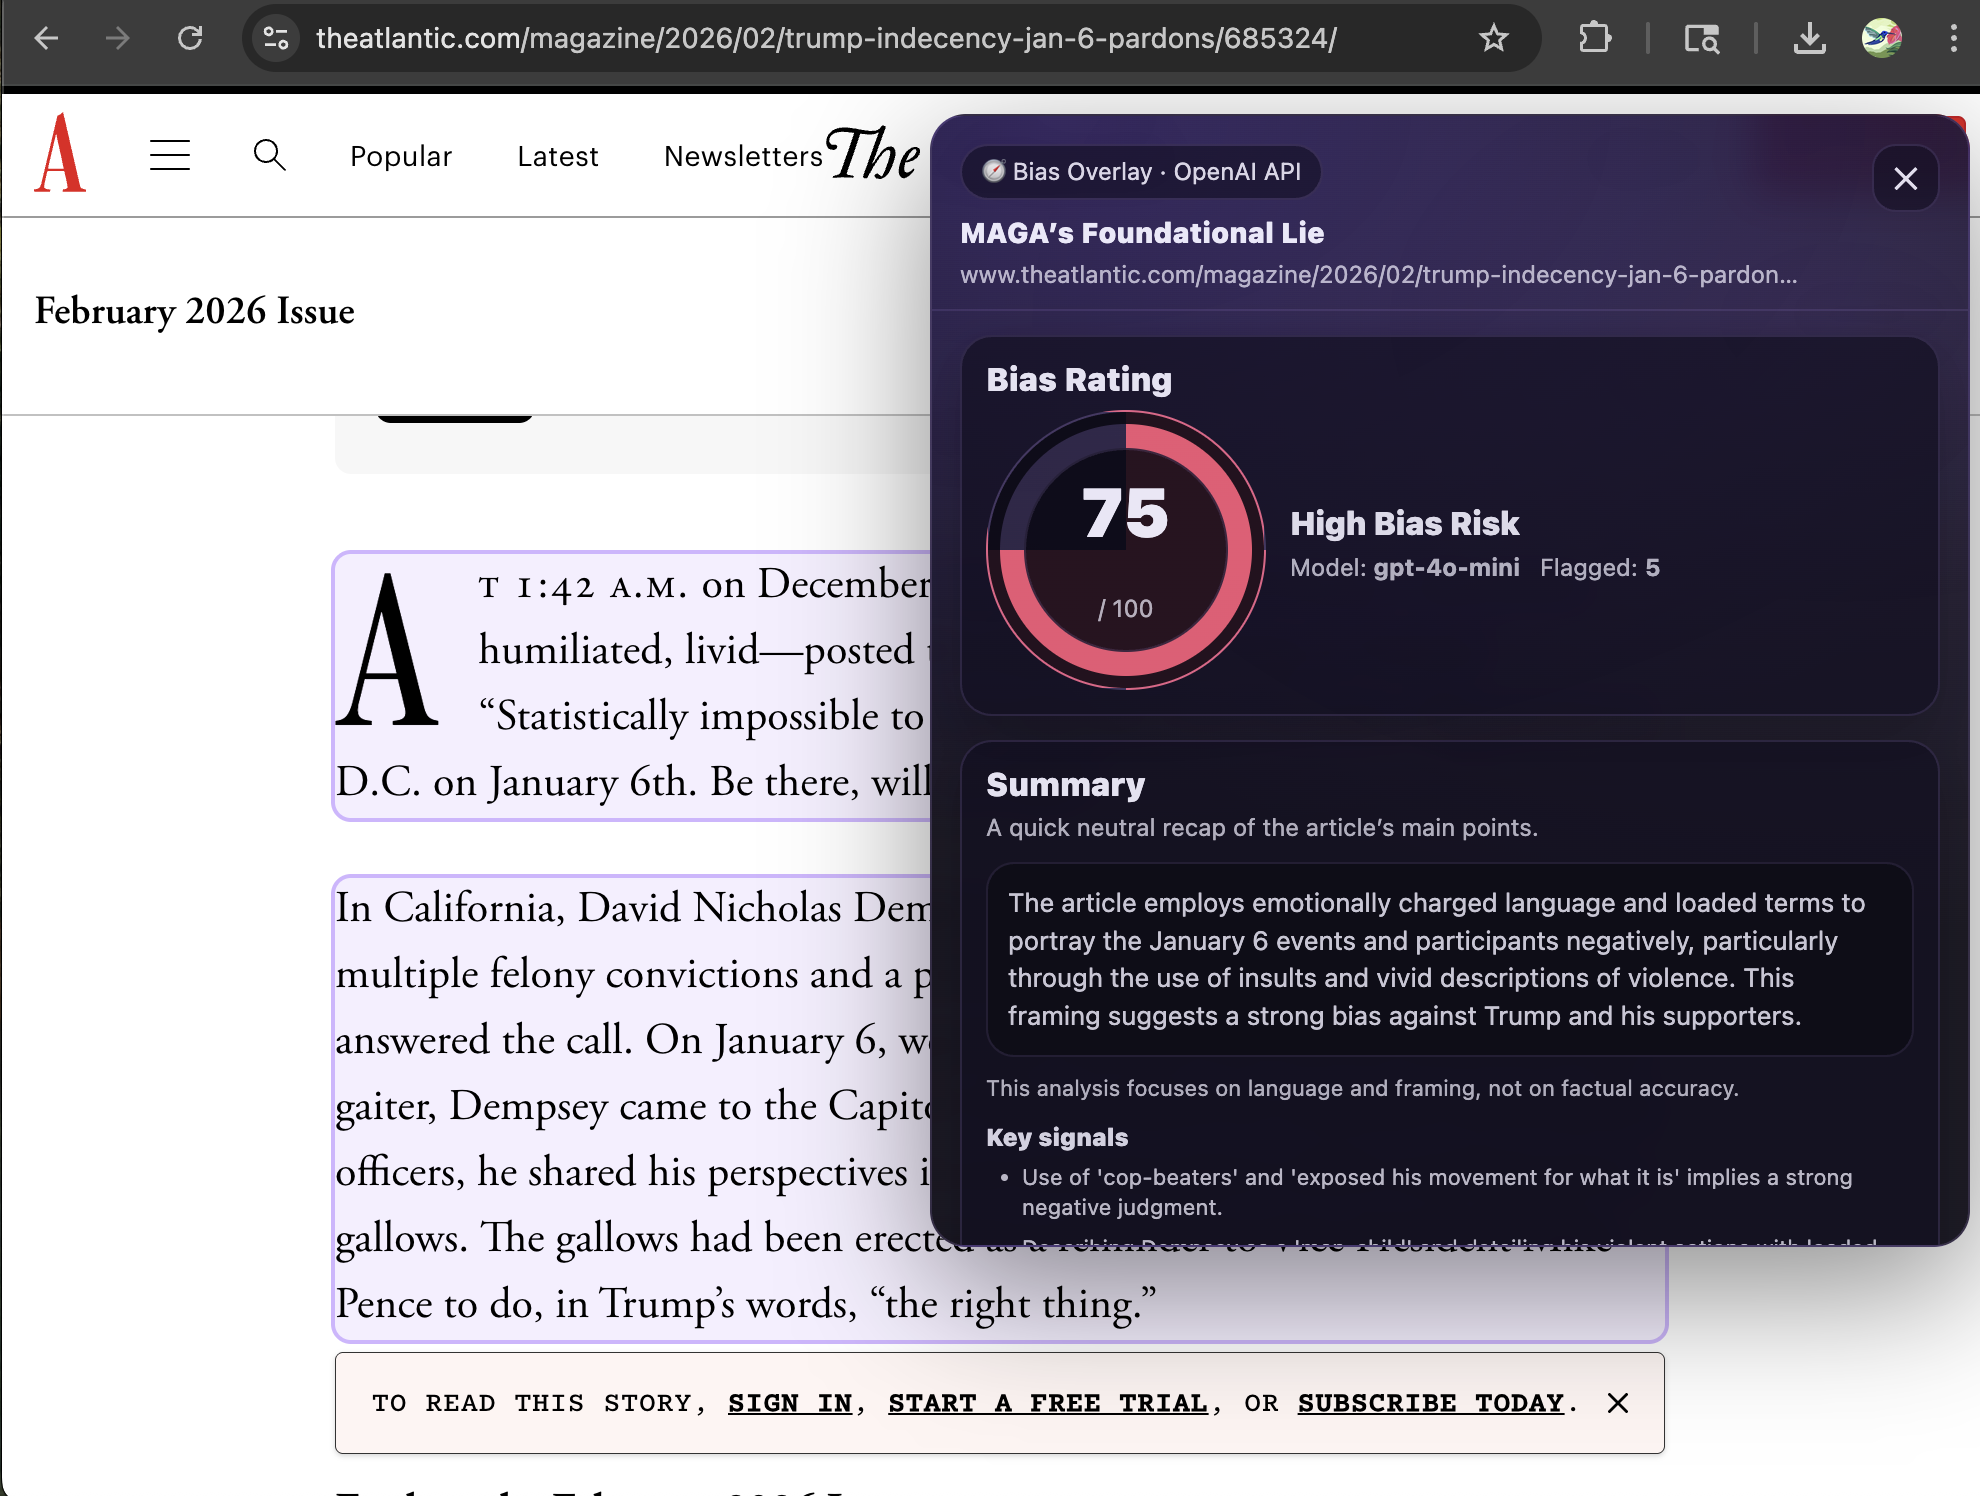Open the Popular nav item
Image resolution: width=1980 pixels, height=1496 pixels.
401,156
